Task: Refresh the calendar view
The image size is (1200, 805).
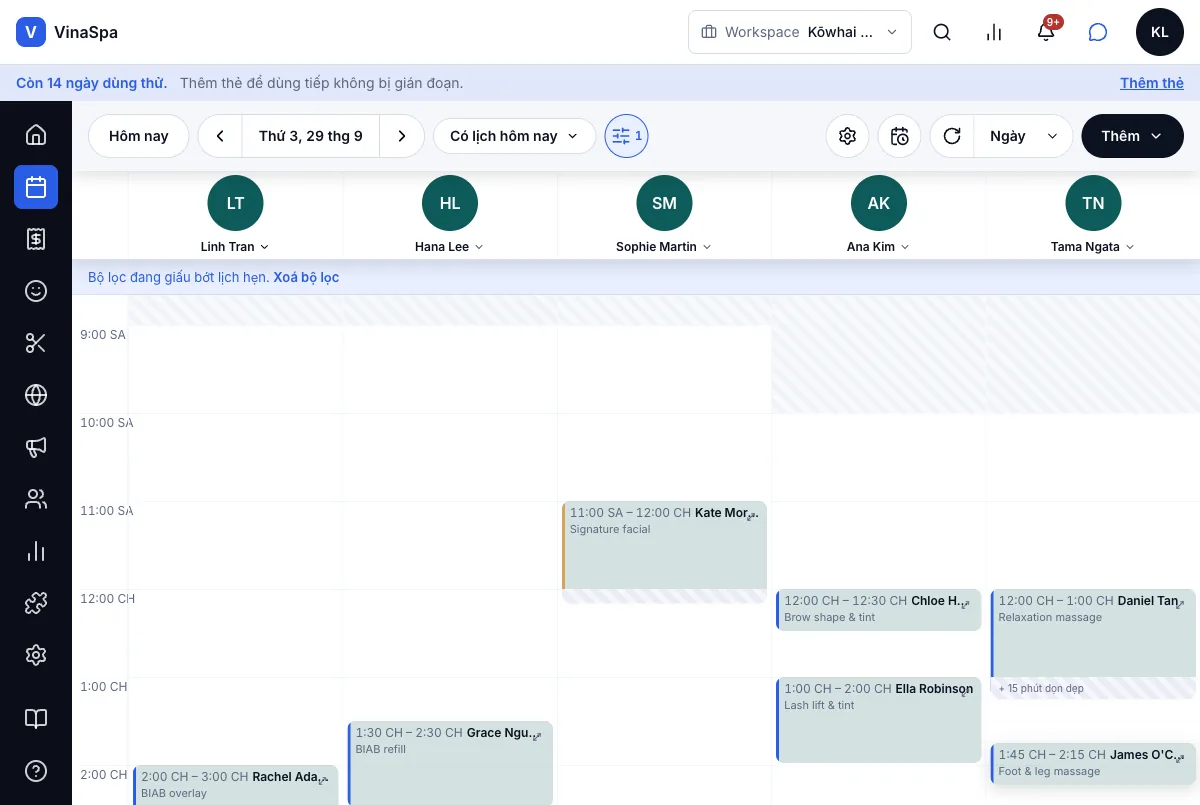Action: click(x=952, y=136)
